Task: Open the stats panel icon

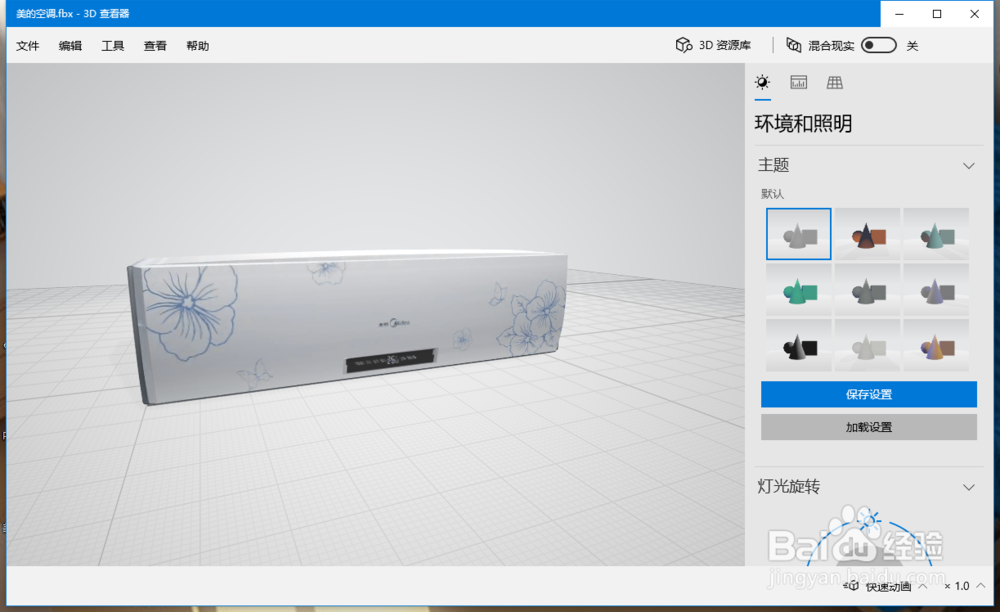Action: coord(798,83)
